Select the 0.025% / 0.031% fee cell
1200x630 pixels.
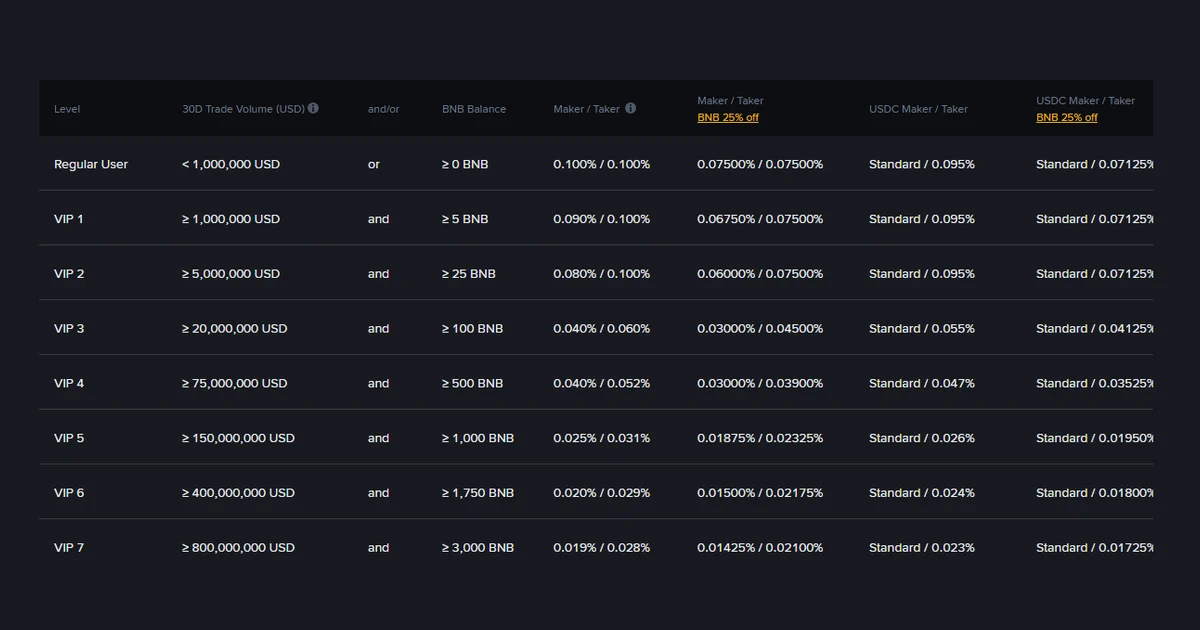point(602,438)
